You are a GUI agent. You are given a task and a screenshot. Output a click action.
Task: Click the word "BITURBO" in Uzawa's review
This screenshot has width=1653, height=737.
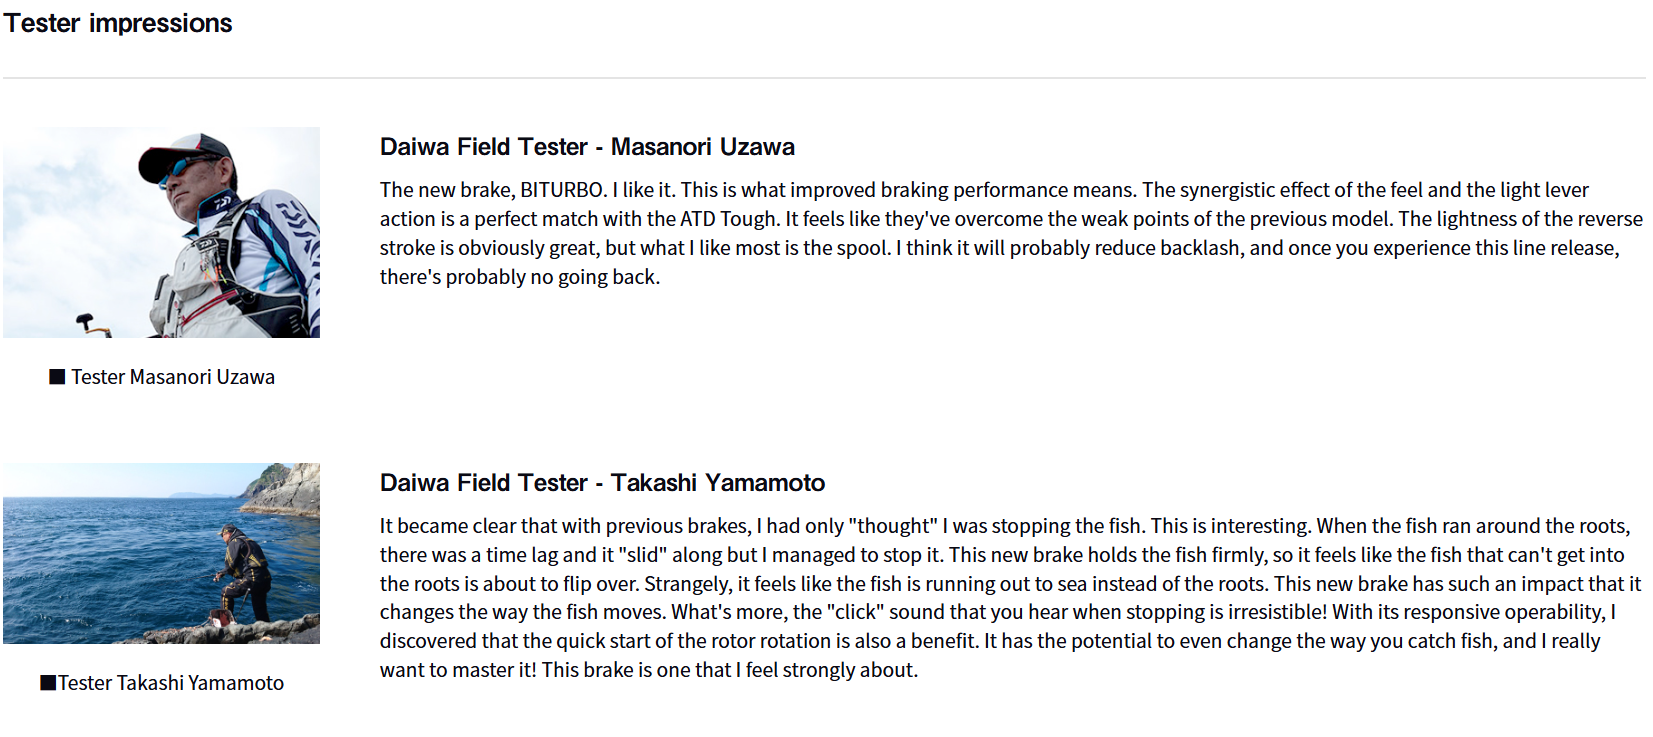click(x=562, y=190)
